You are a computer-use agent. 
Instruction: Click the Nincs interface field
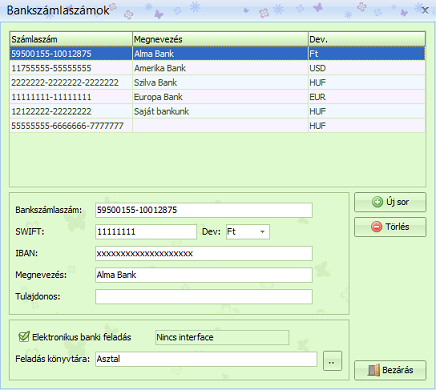(222, 337)
